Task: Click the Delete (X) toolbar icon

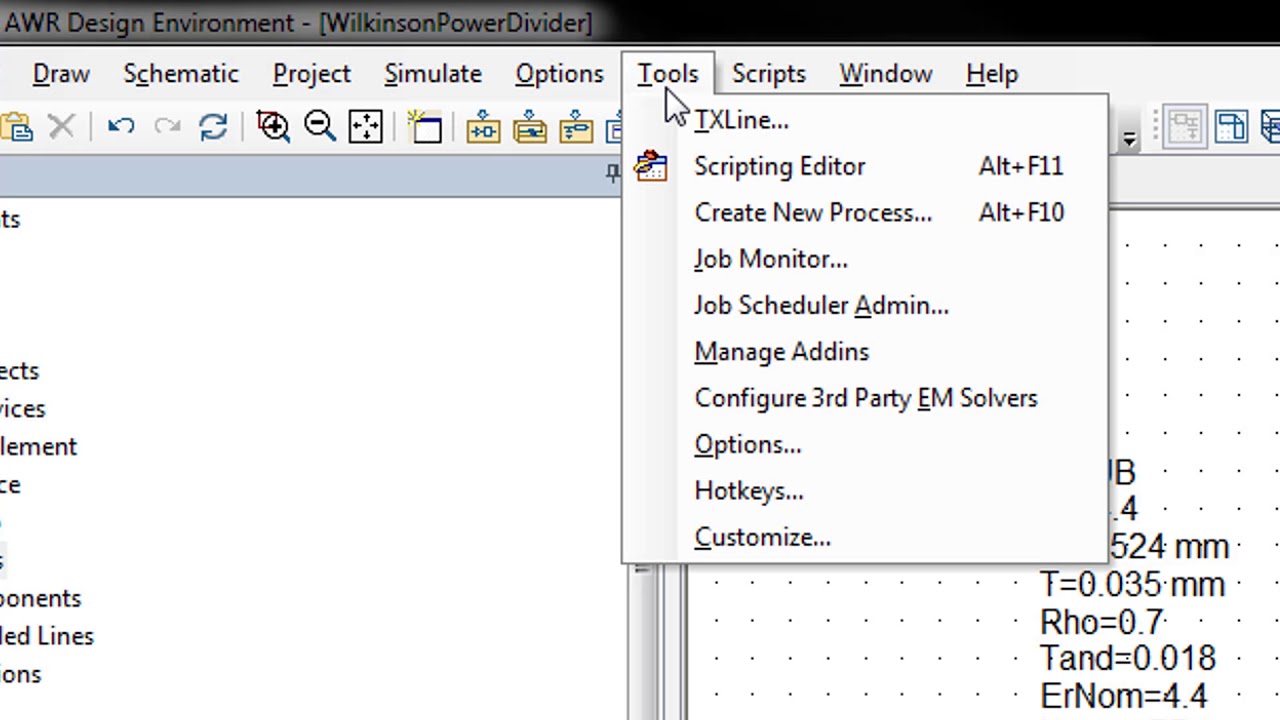Action: [x=62, y=127]
